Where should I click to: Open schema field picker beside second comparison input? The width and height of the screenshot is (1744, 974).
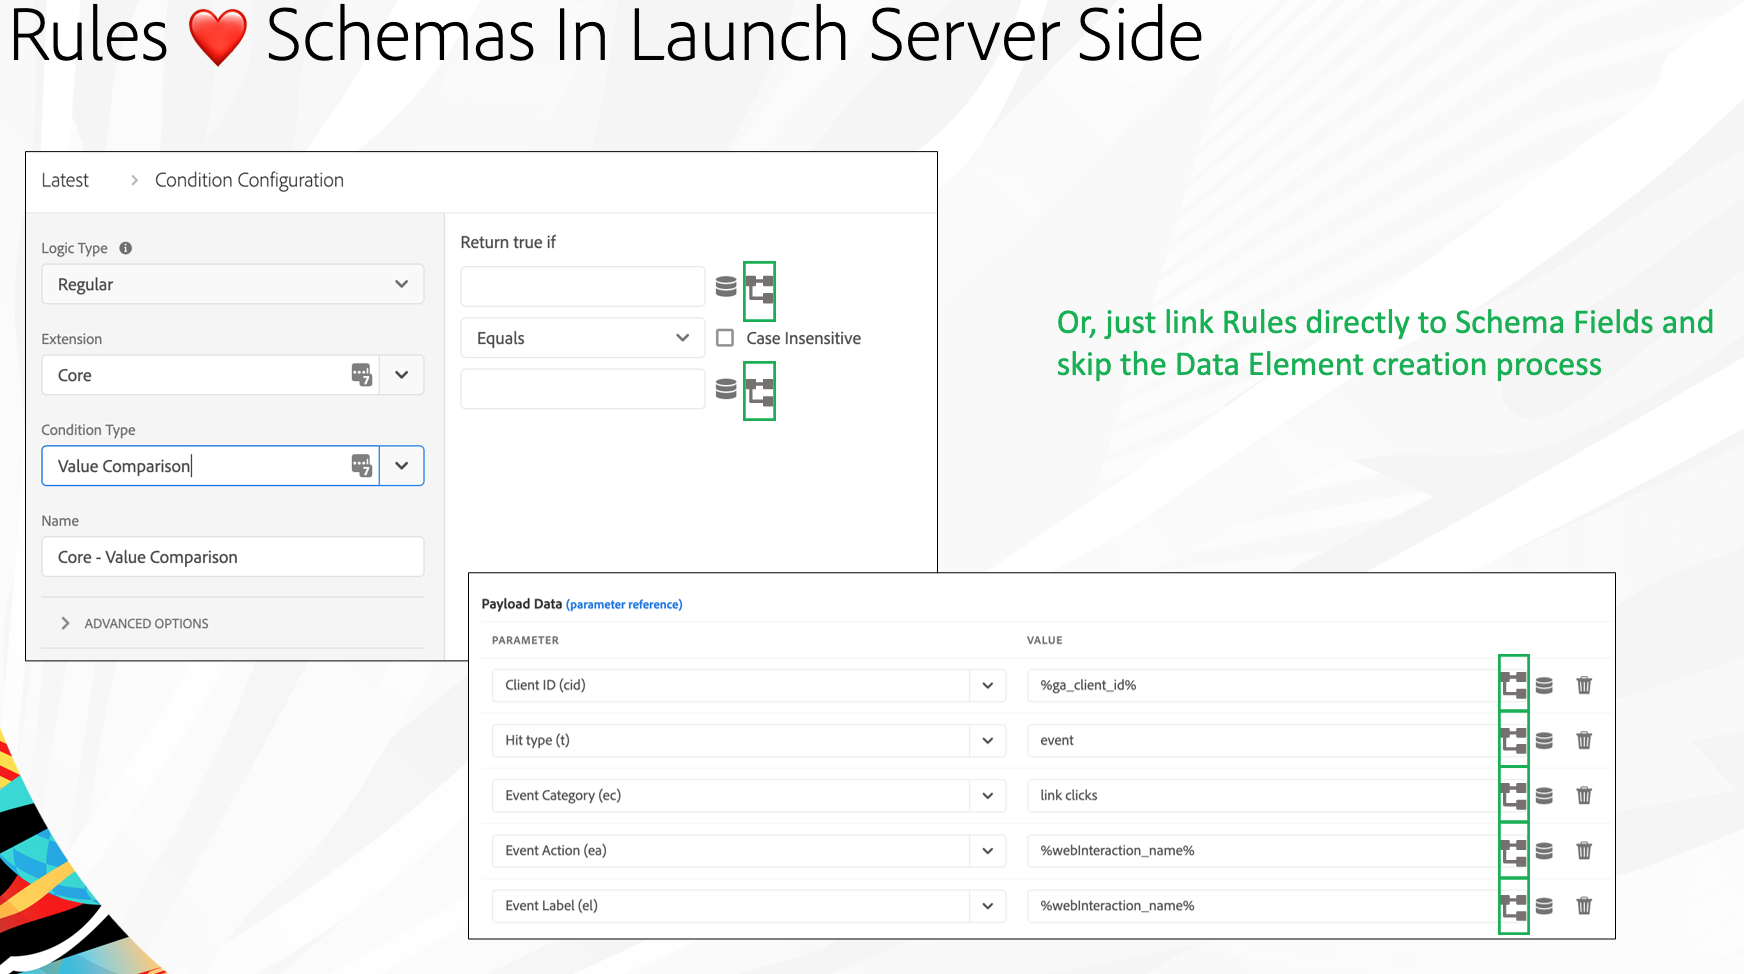point(760,391)
